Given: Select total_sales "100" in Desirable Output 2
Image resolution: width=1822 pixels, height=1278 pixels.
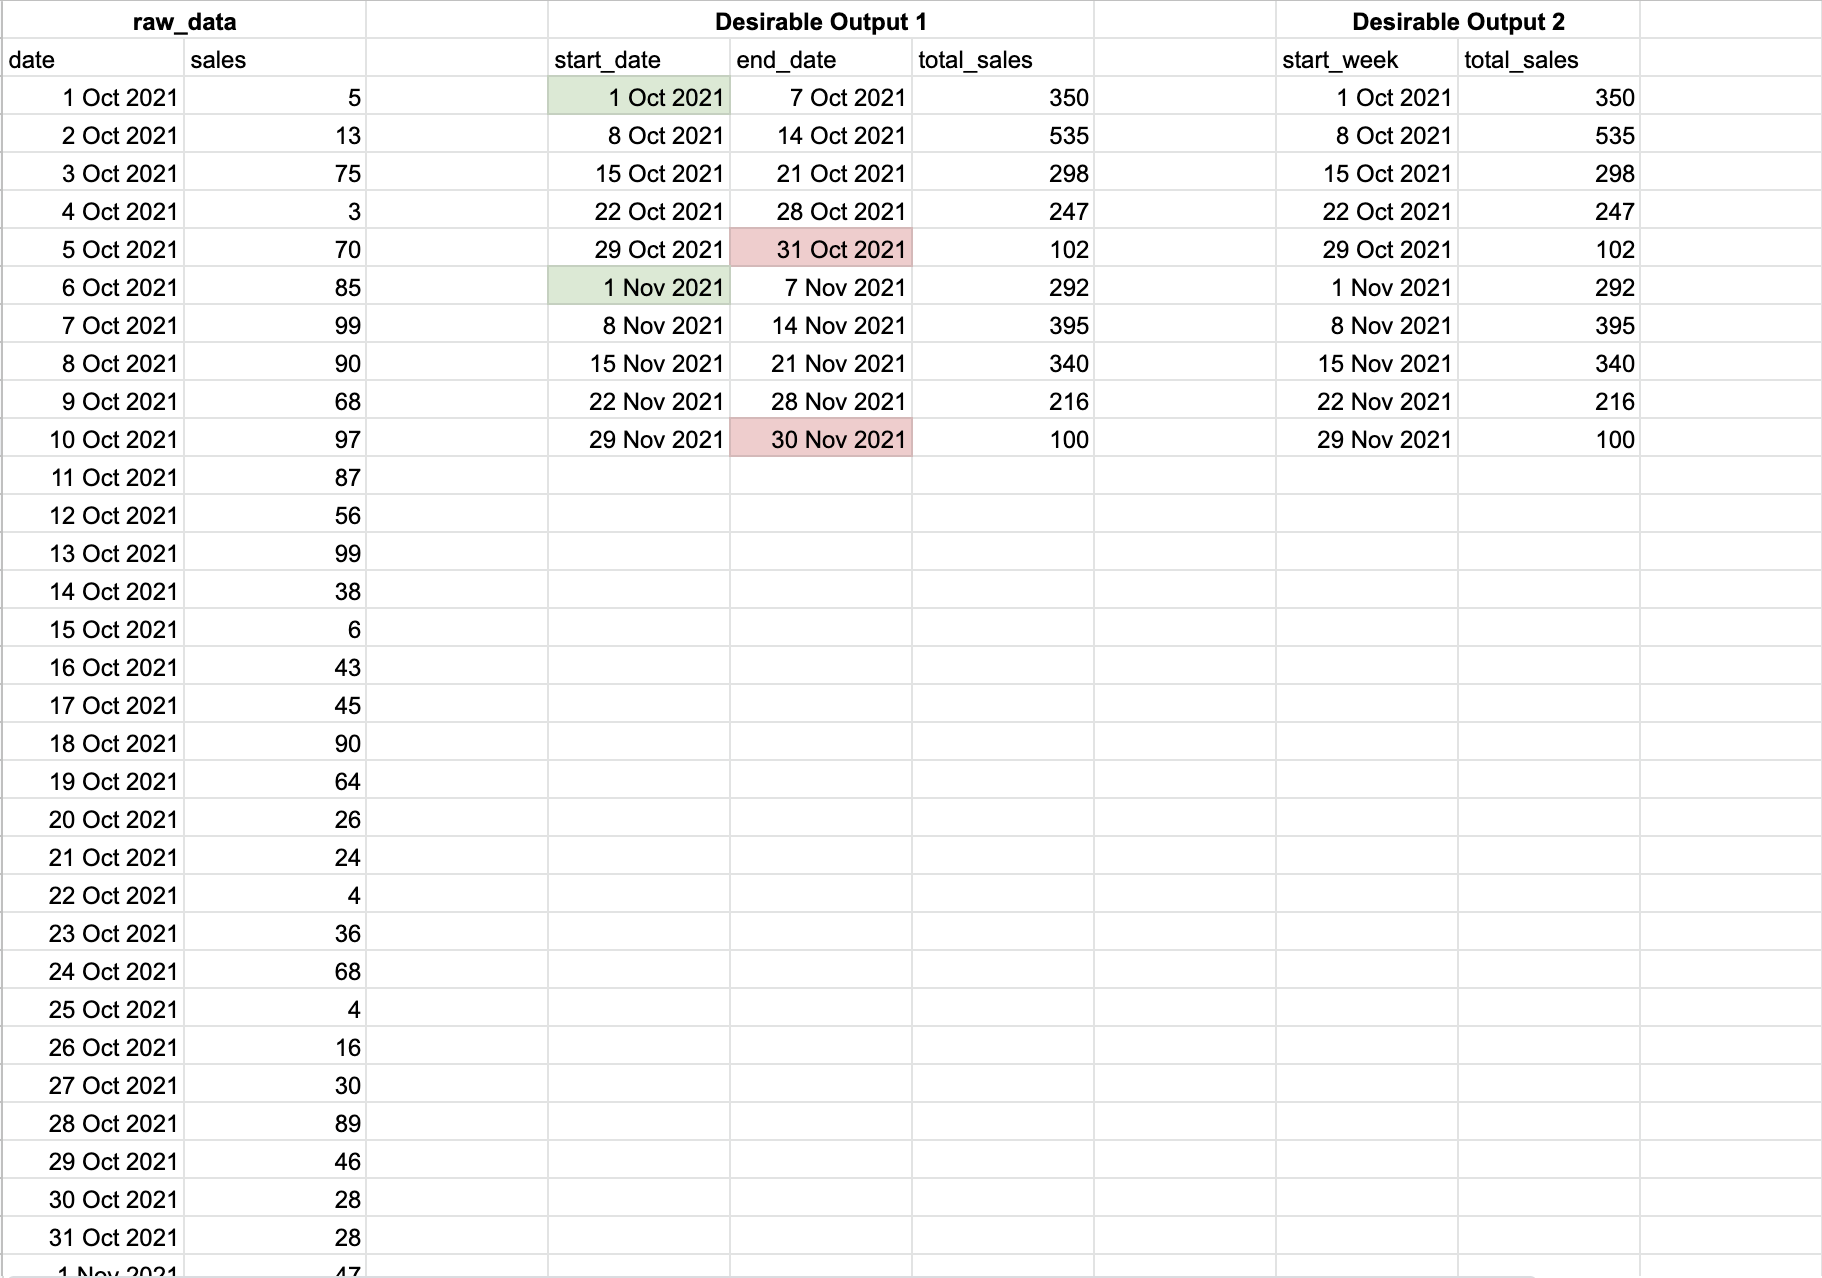Looking at the screenshot, I should pyautogui.click(x=1549, y=439).
